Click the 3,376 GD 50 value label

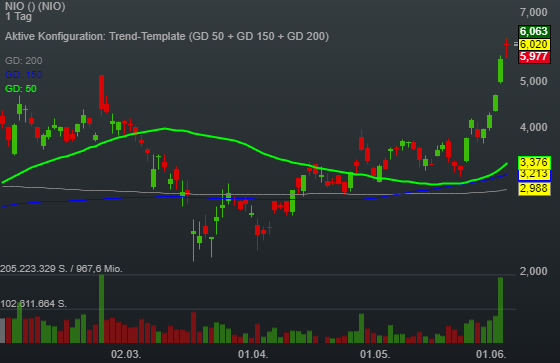(x=534, y=162)
